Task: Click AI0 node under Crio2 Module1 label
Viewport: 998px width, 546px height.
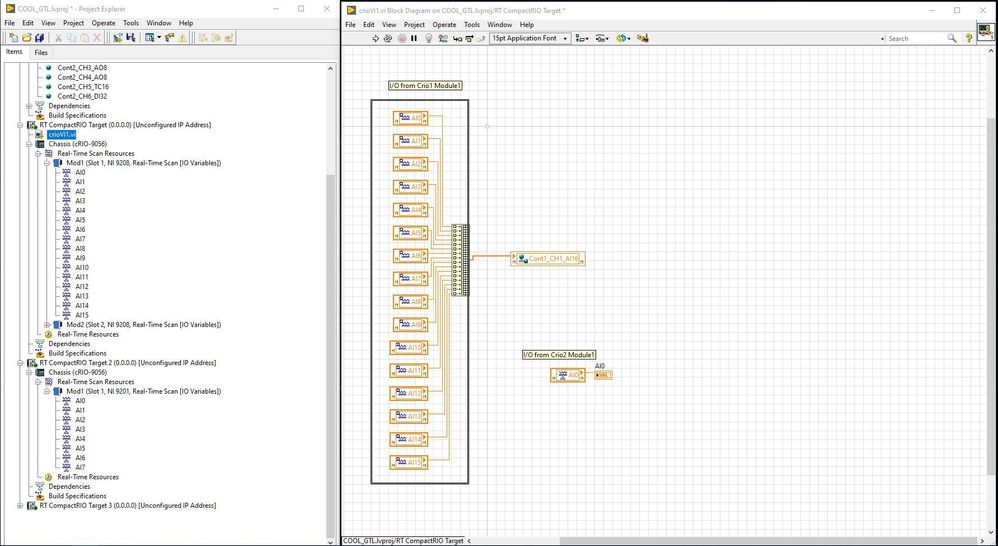Action: coord(568,375)
